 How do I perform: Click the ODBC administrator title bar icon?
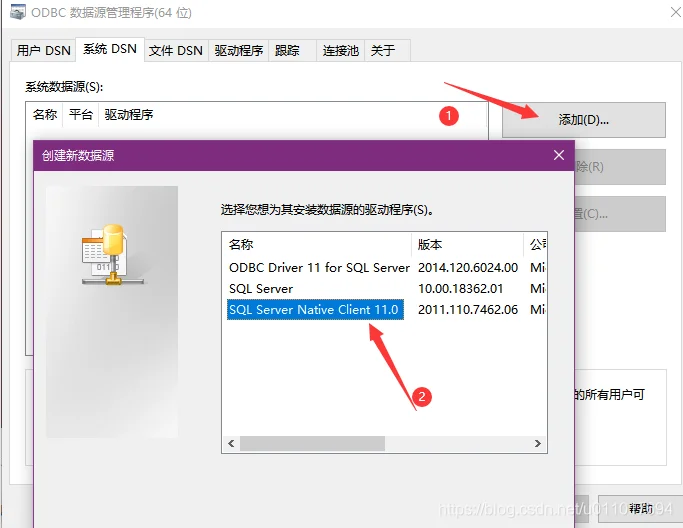tap(18, 12)
